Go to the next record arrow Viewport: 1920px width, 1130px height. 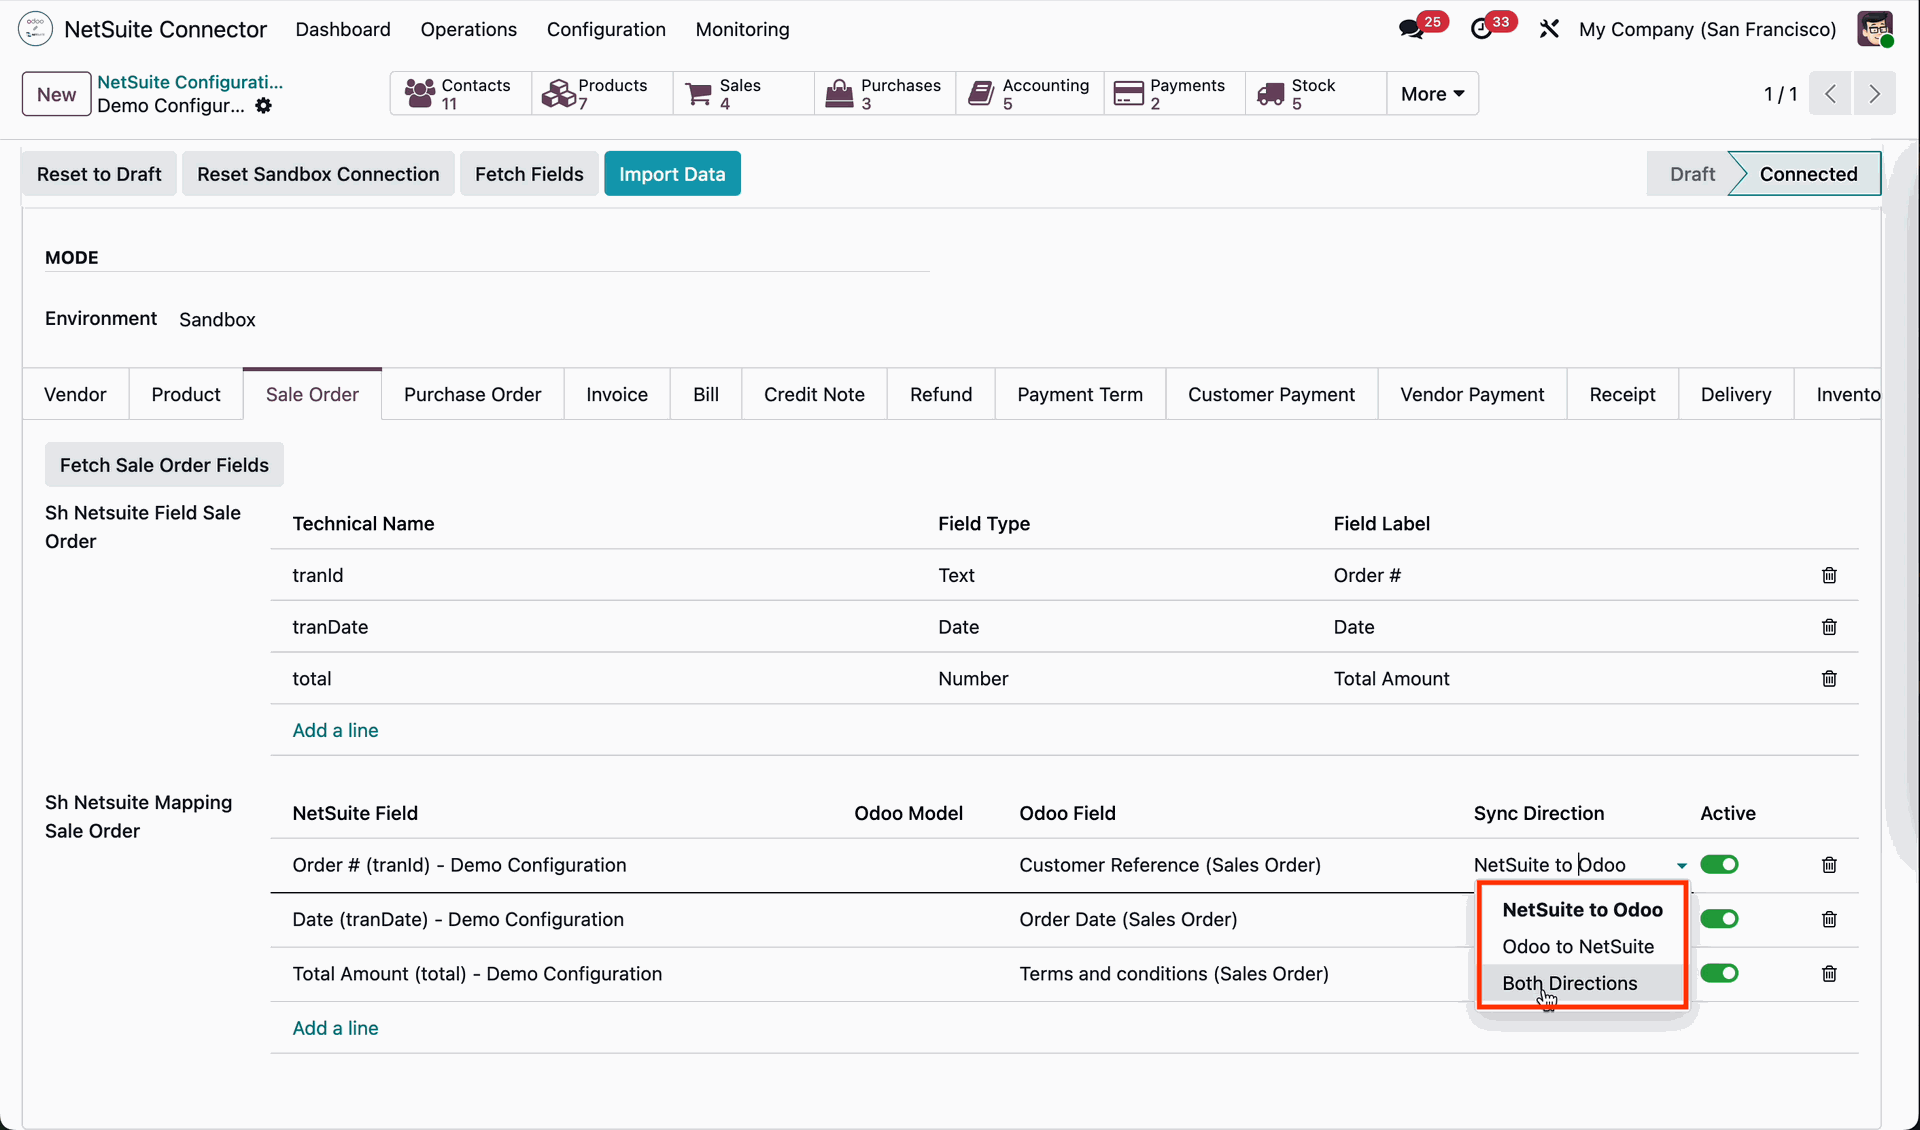click(1874, 94)
